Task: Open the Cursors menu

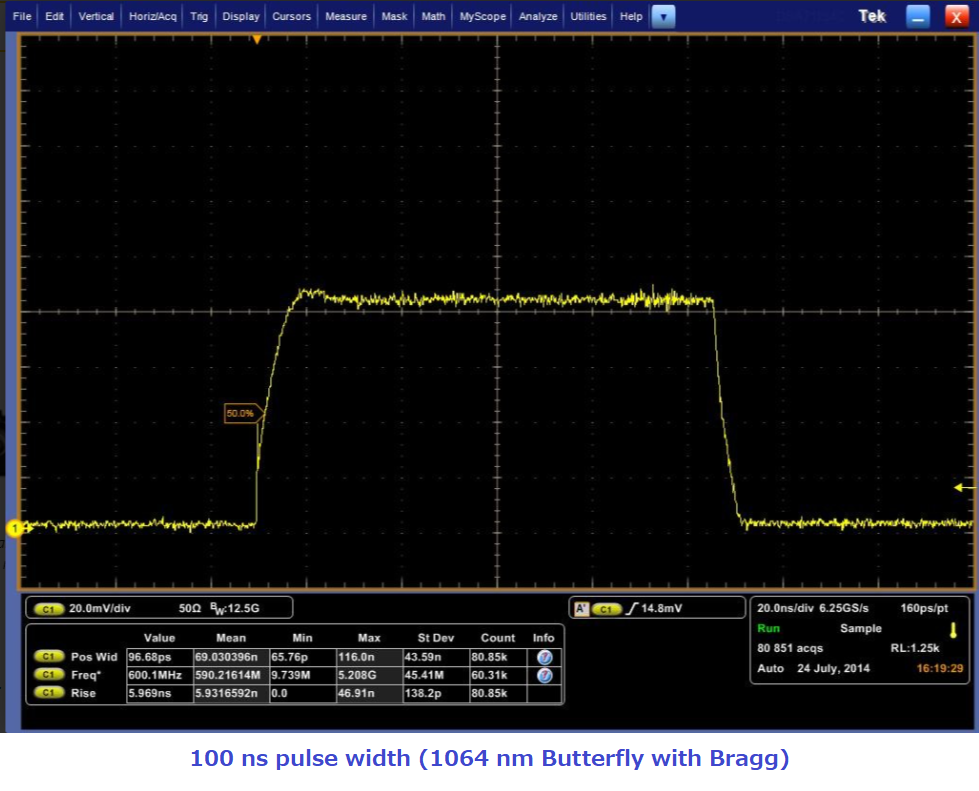Action: [x=292, y=17]
